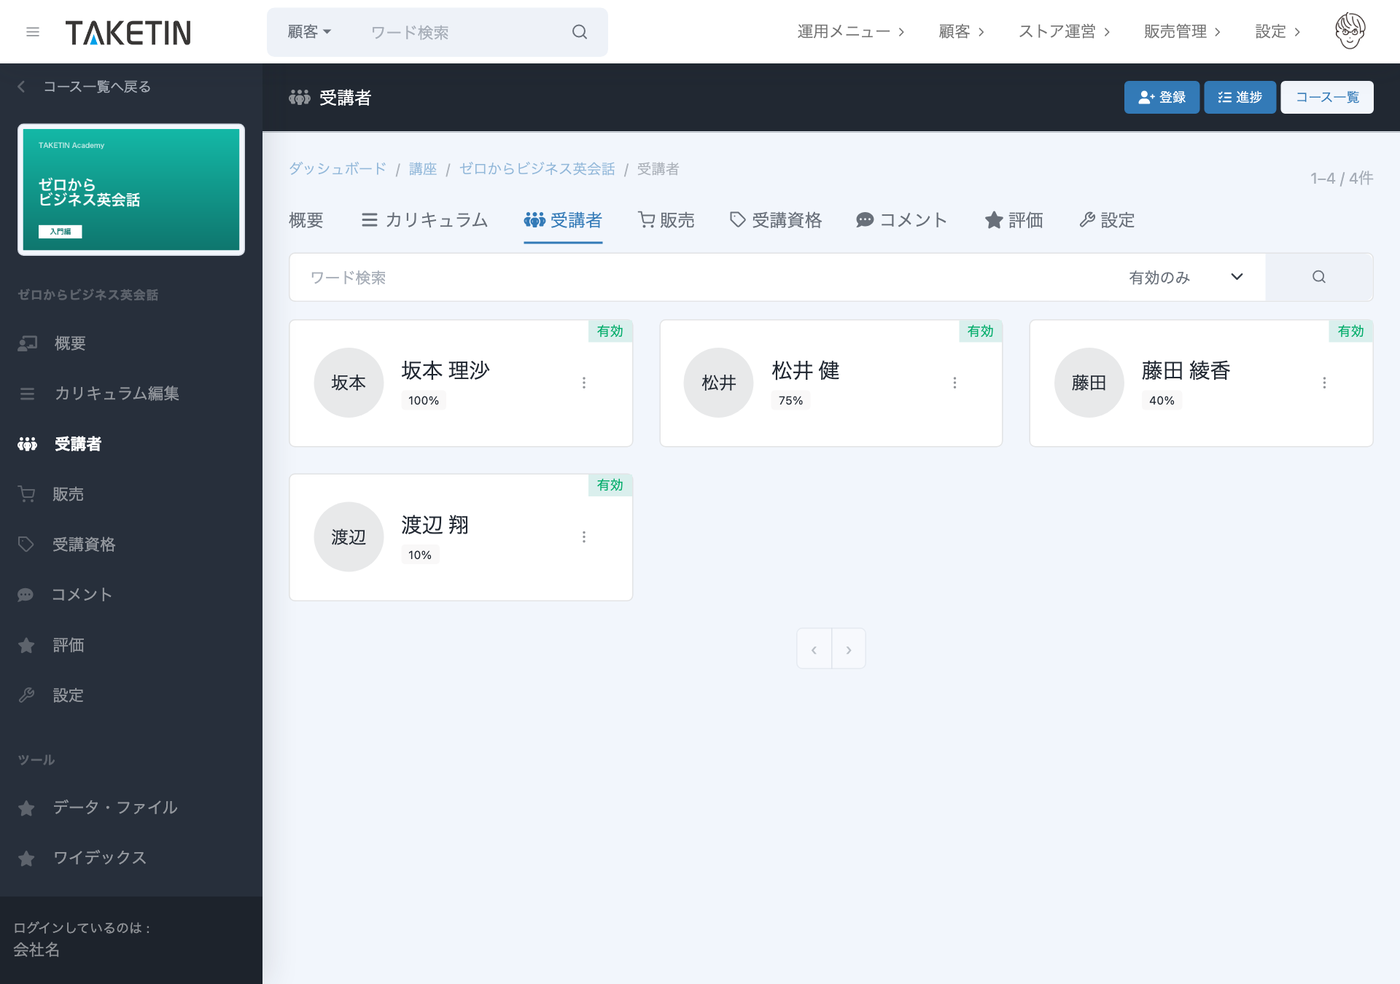
Task: Open the course thumbnail ゼロからビジネス英会話
Action: (x=131, y=189)
